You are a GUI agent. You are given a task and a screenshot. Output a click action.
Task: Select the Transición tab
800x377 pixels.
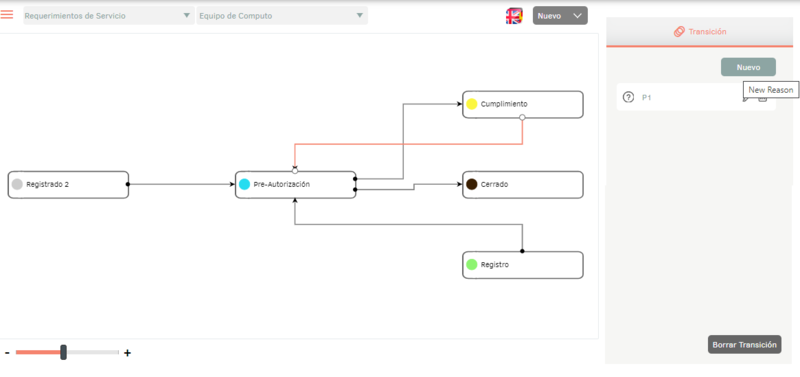coord(699,32)
